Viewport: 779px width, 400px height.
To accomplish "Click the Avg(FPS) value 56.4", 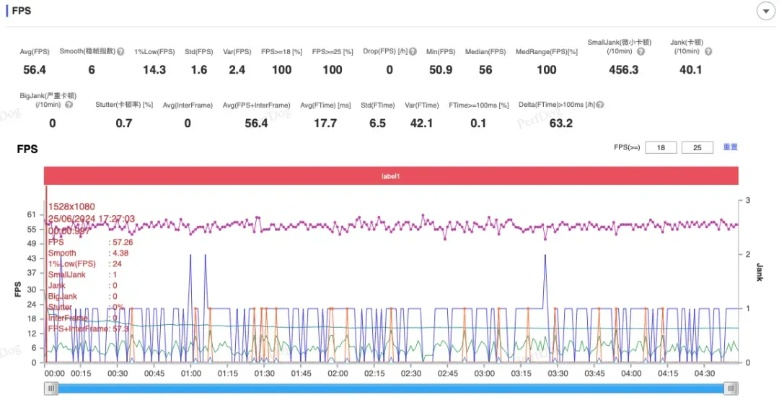I will pos(35,70).
